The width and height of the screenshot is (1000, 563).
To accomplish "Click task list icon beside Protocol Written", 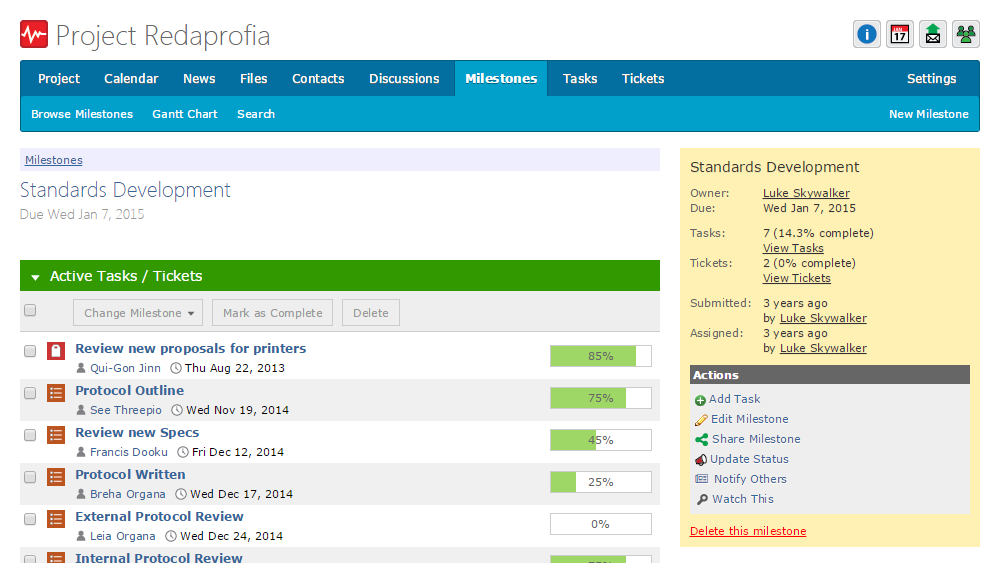I will click(56, 477).
